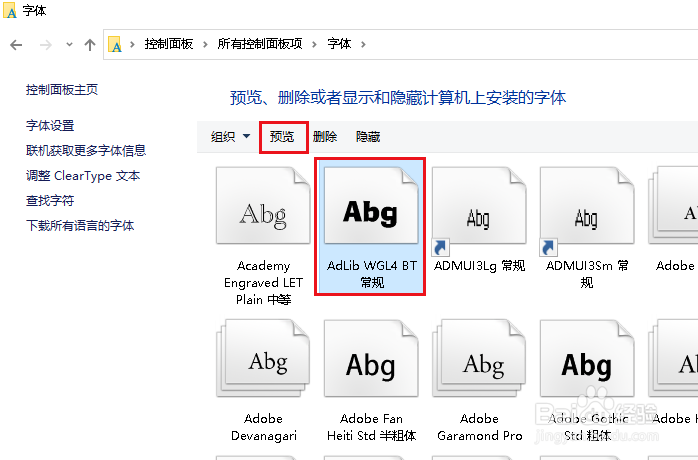698x460 pixels.
Task: Open recent locations dropdown arrow
Action: tap(69, 45)
